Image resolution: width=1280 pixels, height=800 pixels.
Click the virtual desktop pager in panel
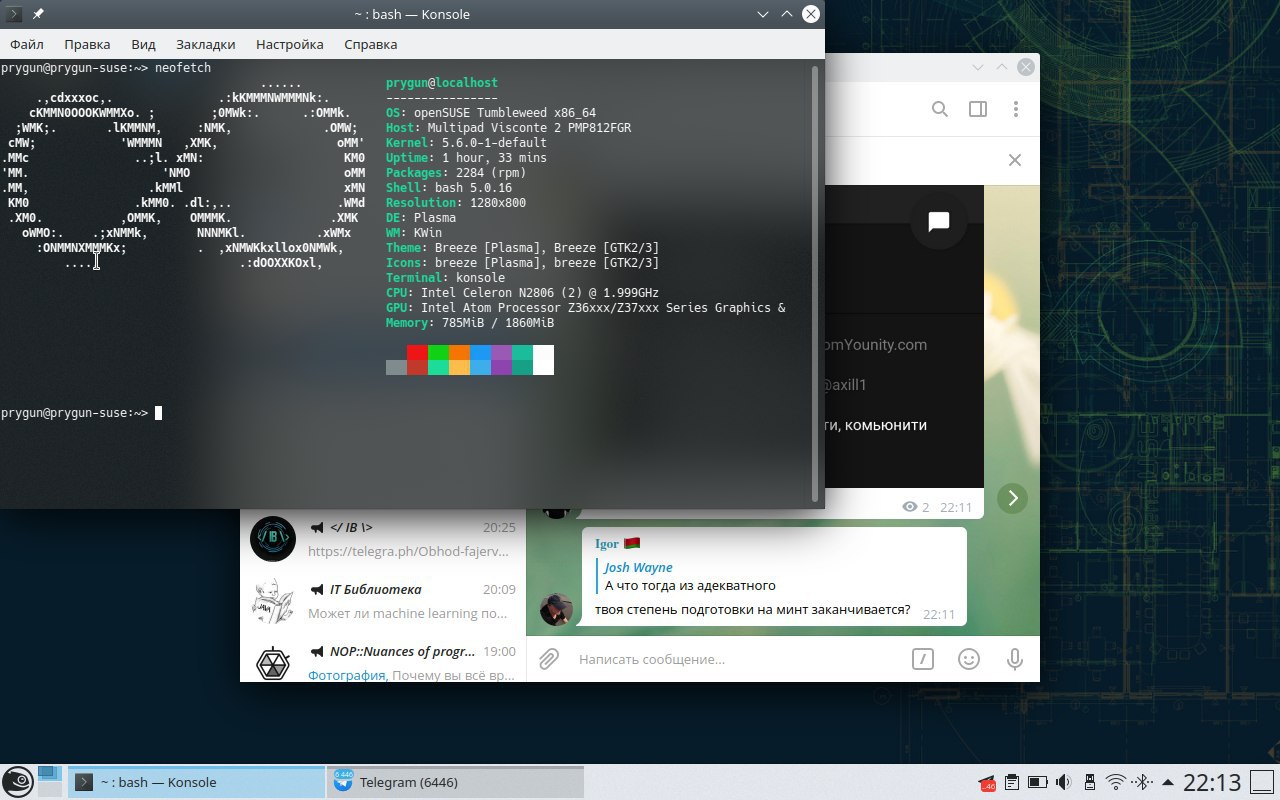(x=50, y=782)
